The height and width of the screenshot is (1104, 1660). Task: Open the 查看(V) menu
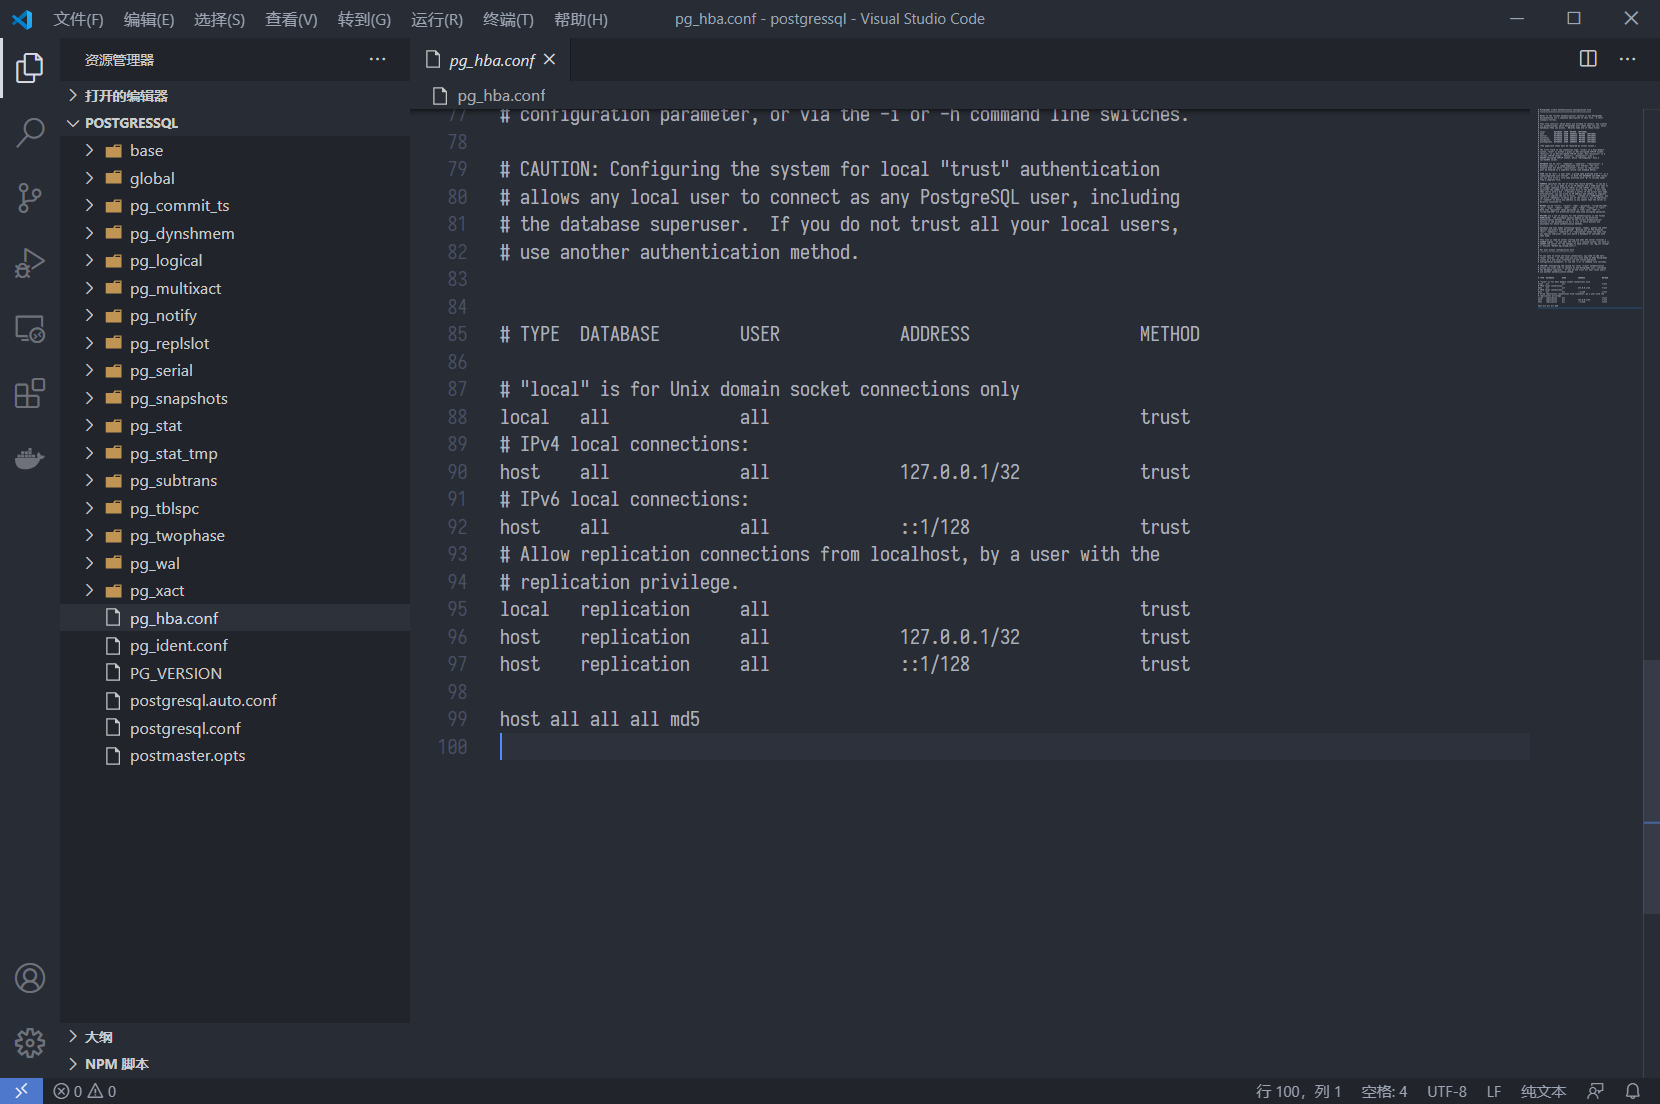coord(291,19)
